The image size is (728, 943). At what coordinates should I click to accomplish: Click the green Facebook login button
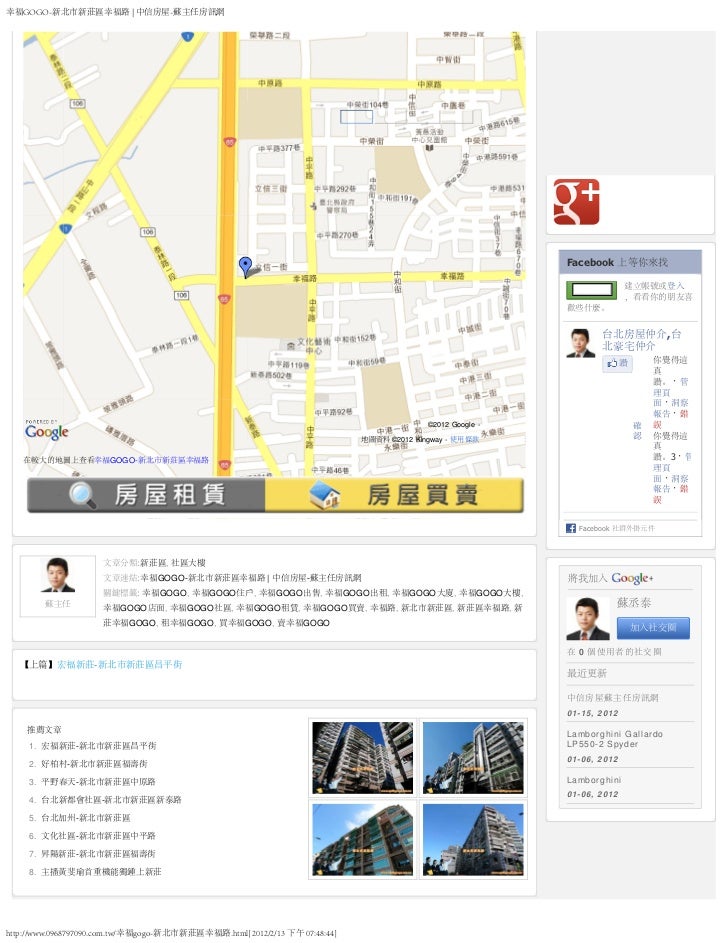pyautogui.click(x=592, y=290)
